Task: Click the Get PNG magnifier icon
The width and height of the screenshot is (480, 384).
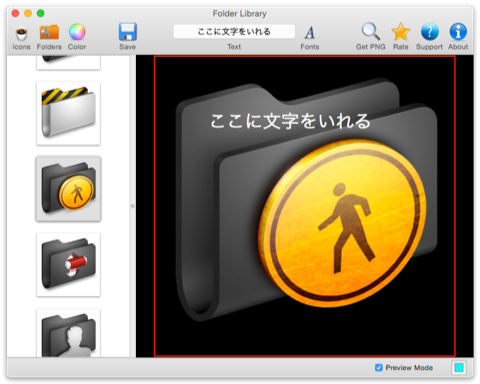Action: click(x=370, y=31)
